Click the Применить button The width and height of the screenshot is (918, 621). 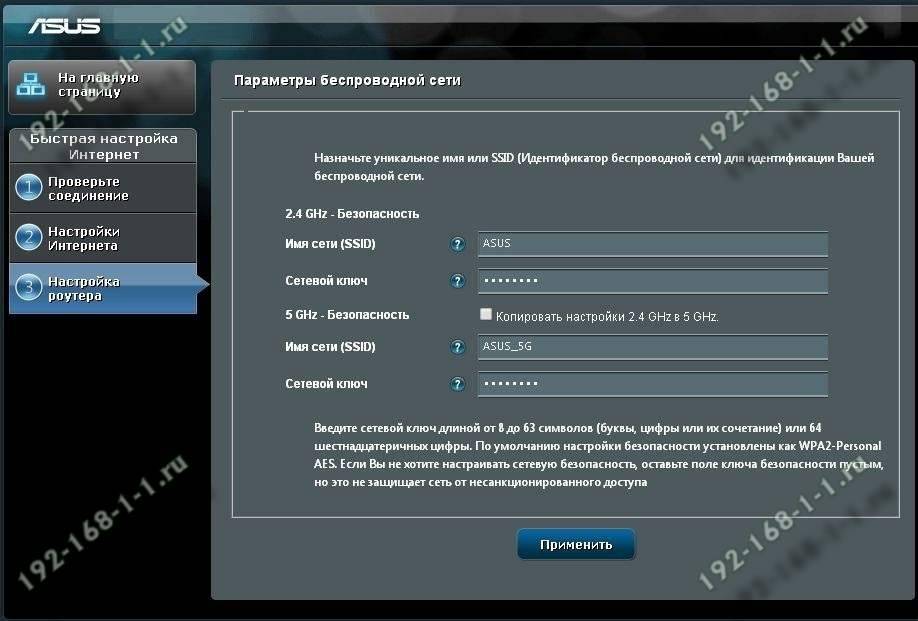click(x=576, y=544)
